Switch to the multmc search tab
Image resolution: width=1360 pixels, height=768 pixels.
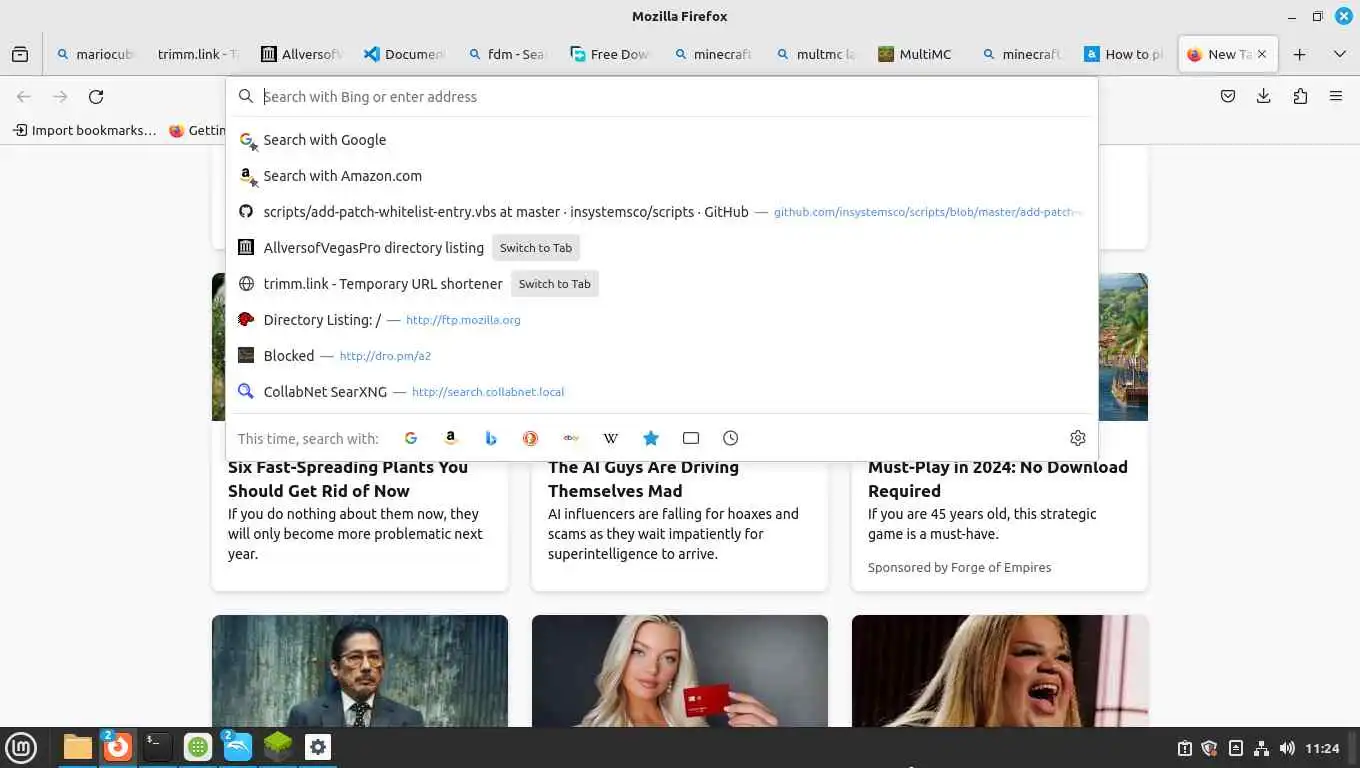coord(816,54)
